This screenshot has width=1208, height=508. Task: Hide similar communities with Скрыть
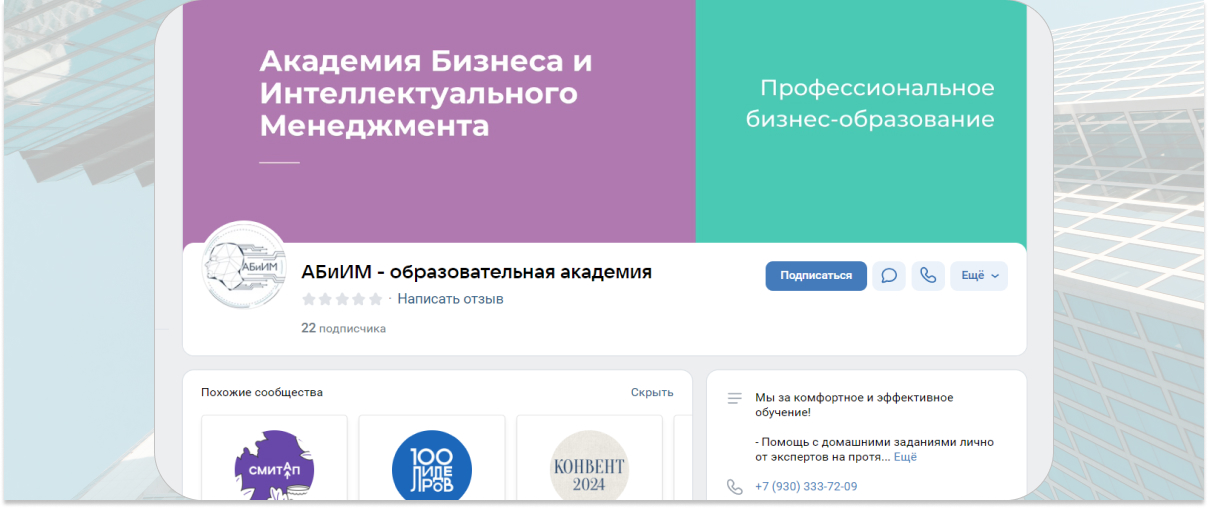click(652, 392)
